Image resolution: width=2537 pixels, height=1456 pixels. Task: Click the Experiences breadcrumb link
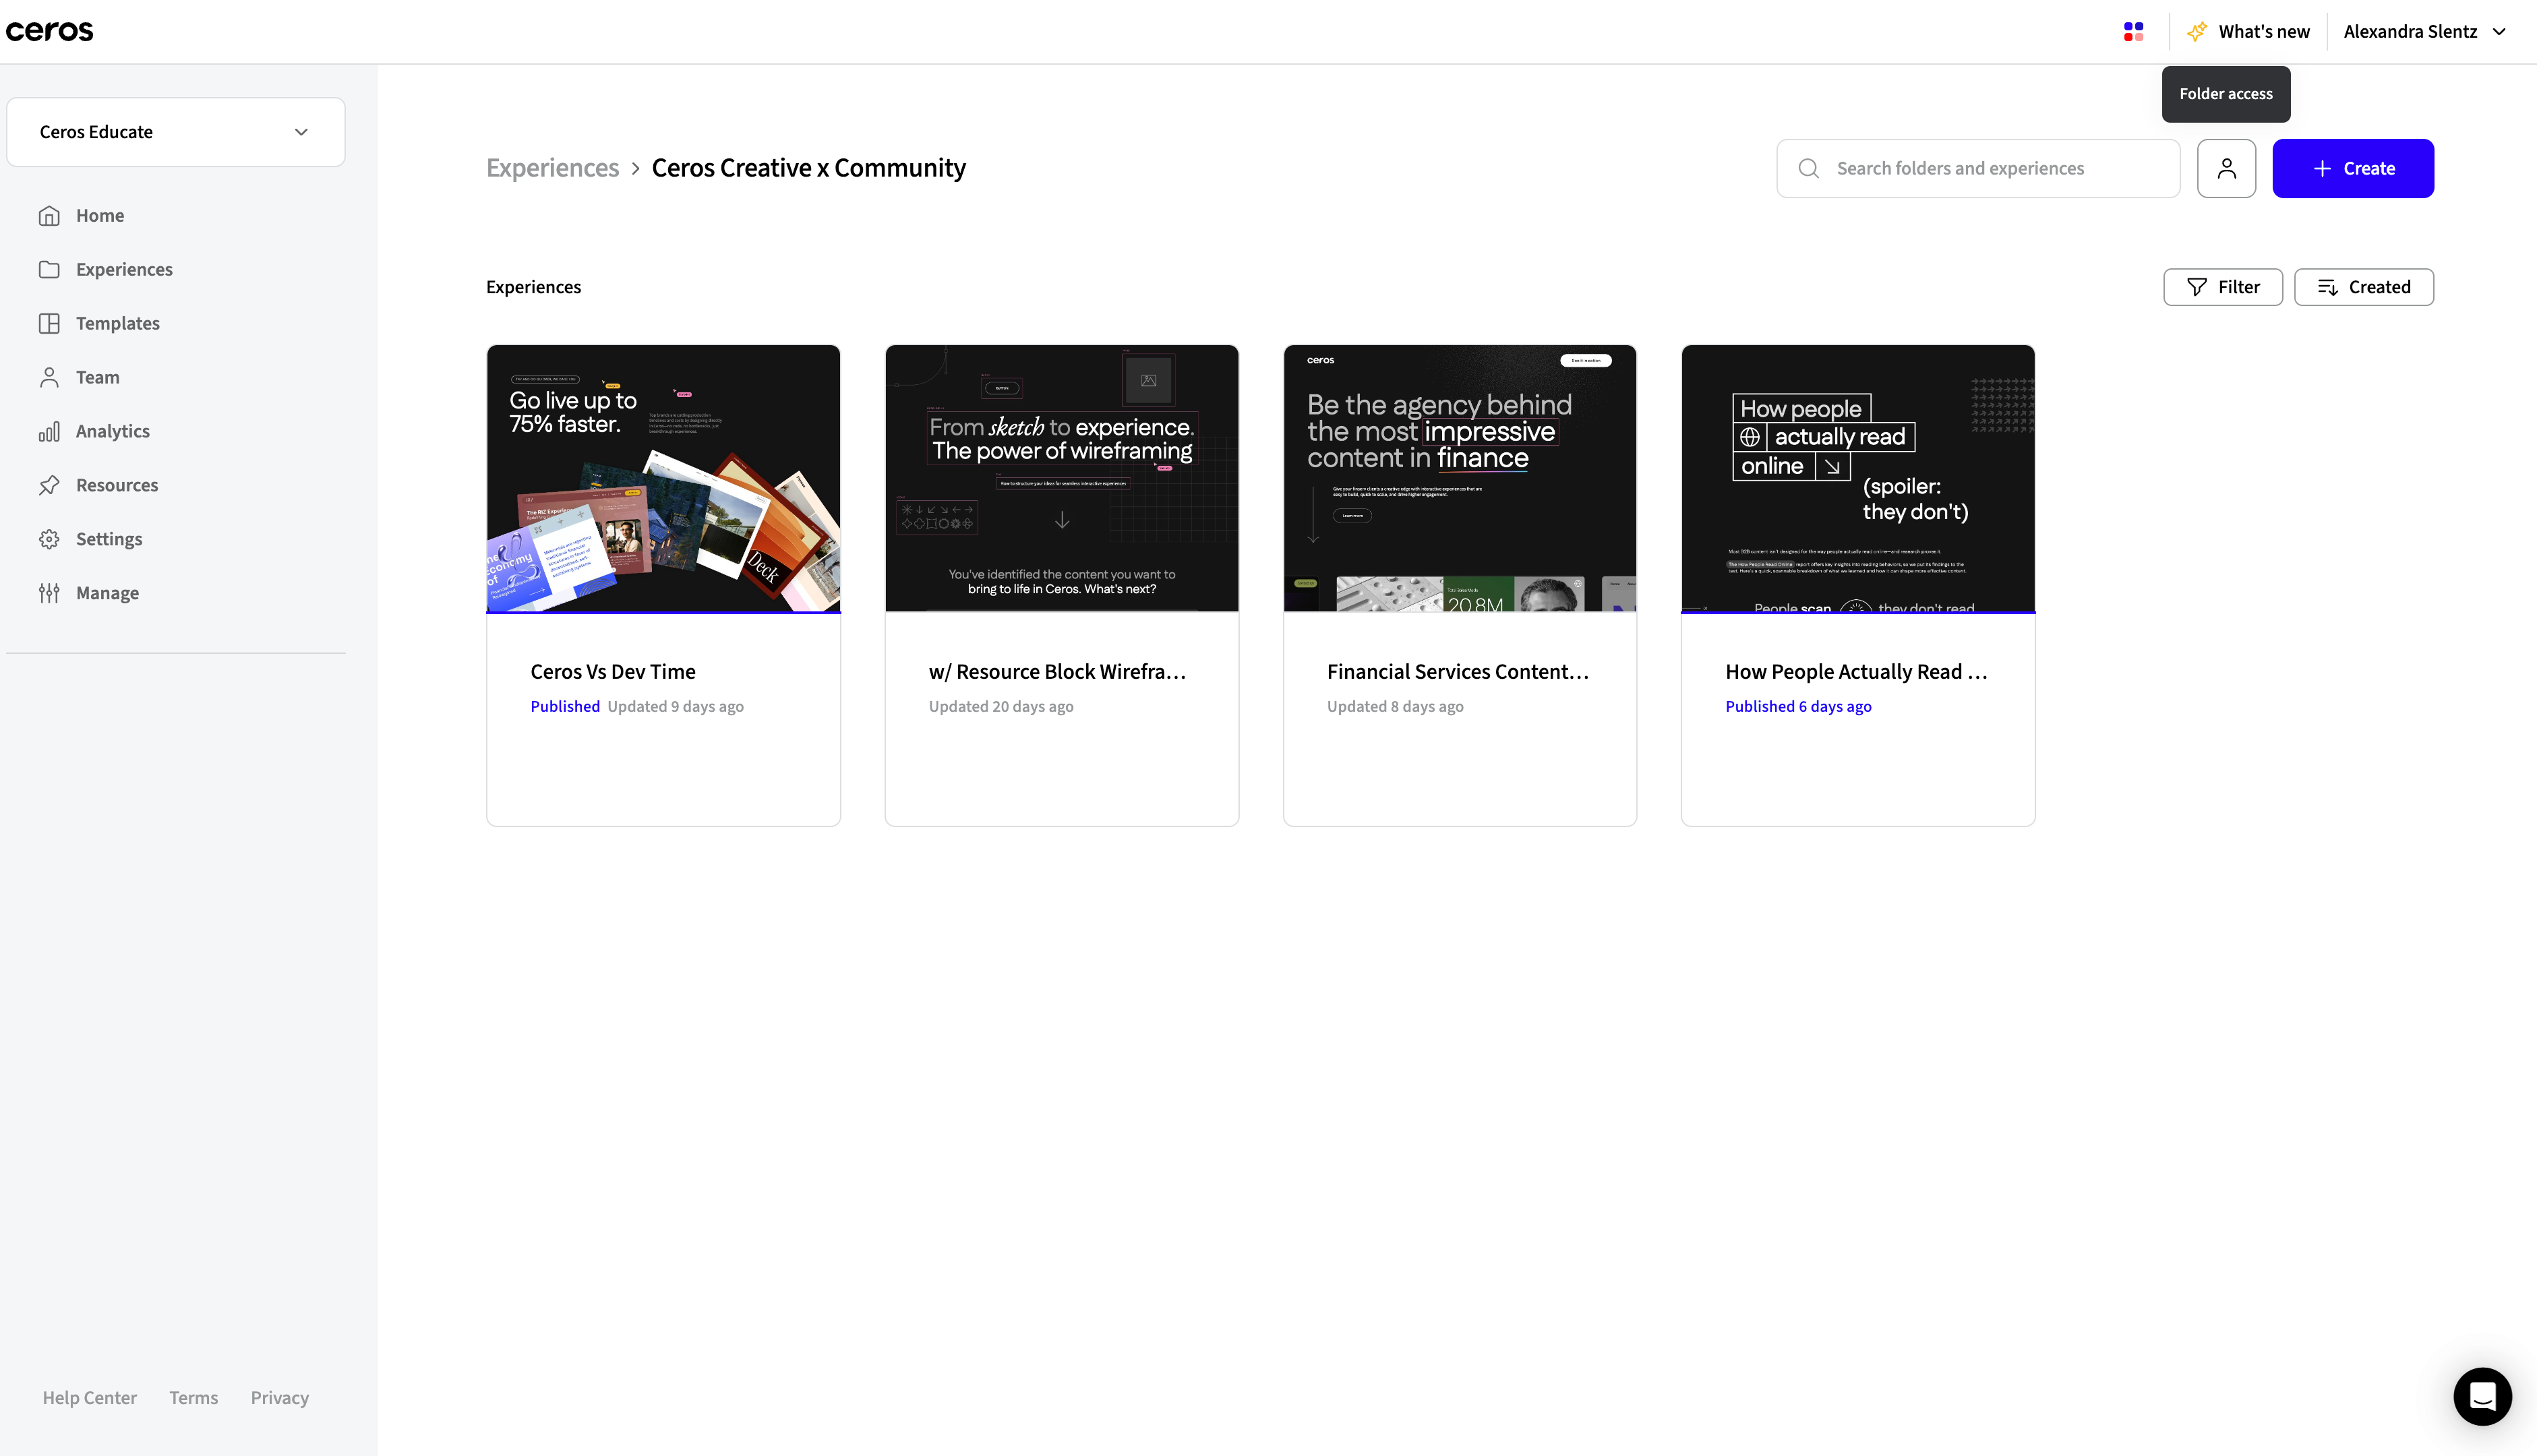(552, 168)
